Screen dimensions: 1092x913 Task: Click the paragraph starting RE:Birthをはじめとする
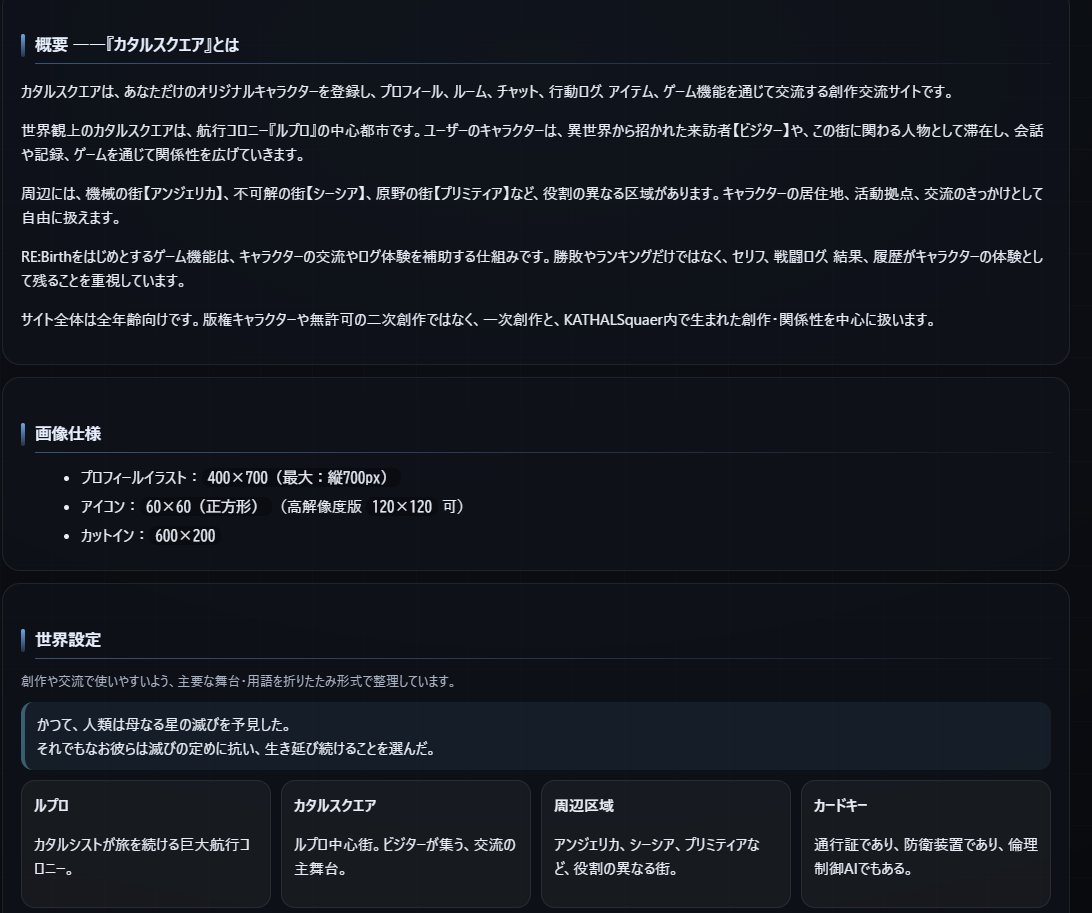click(x=532, y=268)
